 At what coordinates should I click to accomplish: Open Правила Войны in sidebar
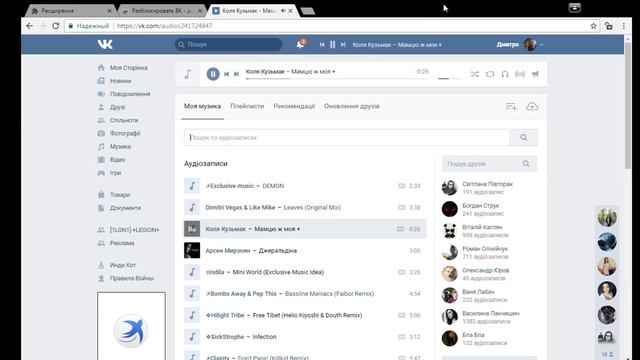pos(126,278)
